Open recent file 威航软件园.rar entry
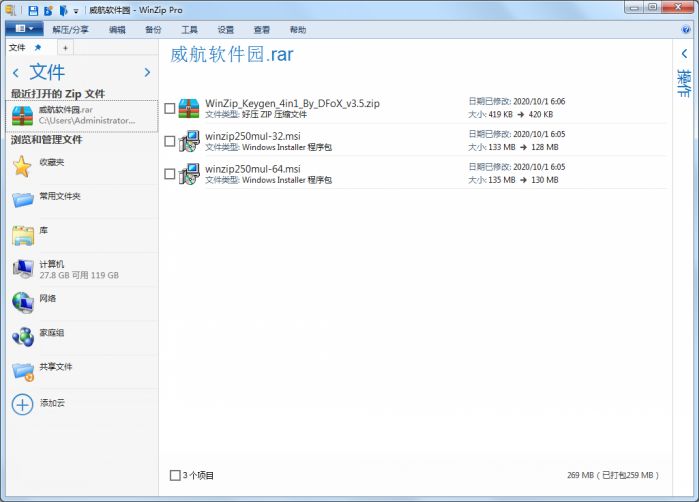 [x=82, y=115]
